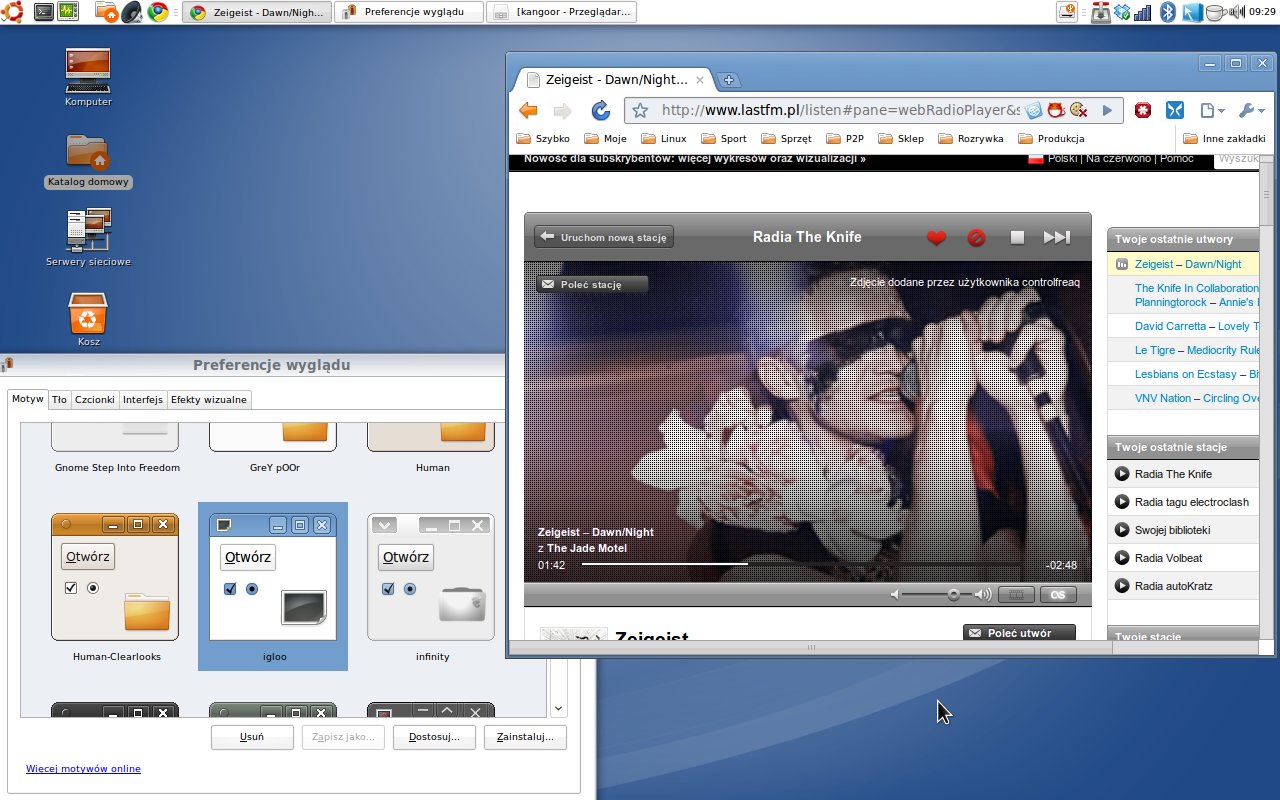Click the cookie blocker icon in address bar
Viewport: 1280px width, 800px height.
pos(1078,110)
